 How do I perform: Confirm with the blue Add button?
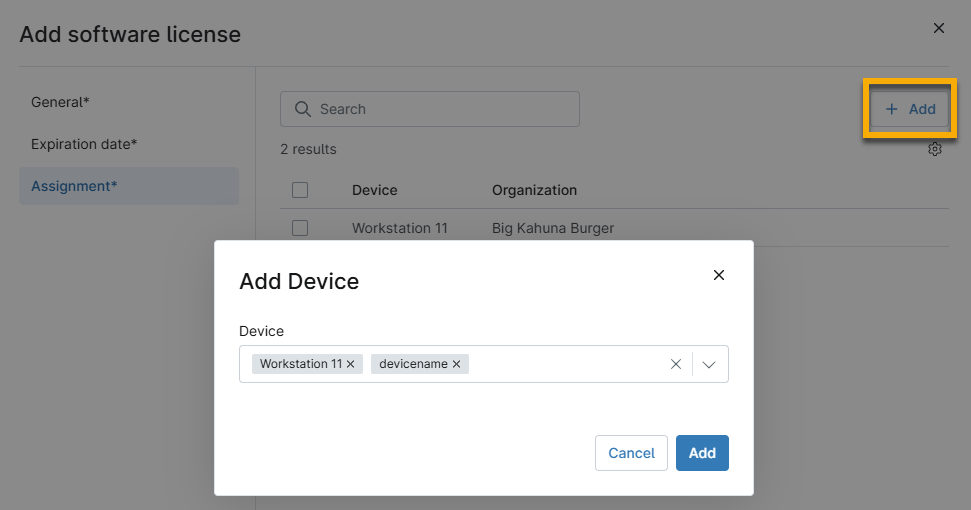[702, 453]
